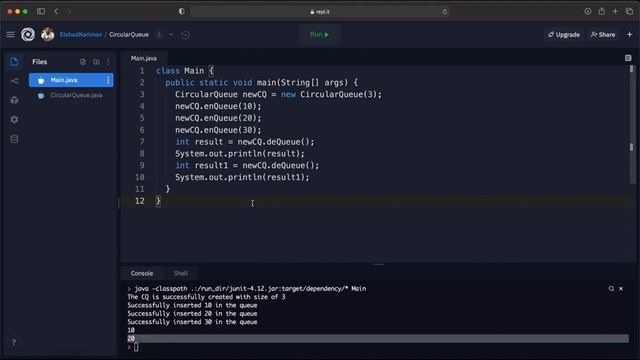
Task: Click 'CircularQueue newCQ = new CircularQueue(3);' line
Action: point(278,94)
